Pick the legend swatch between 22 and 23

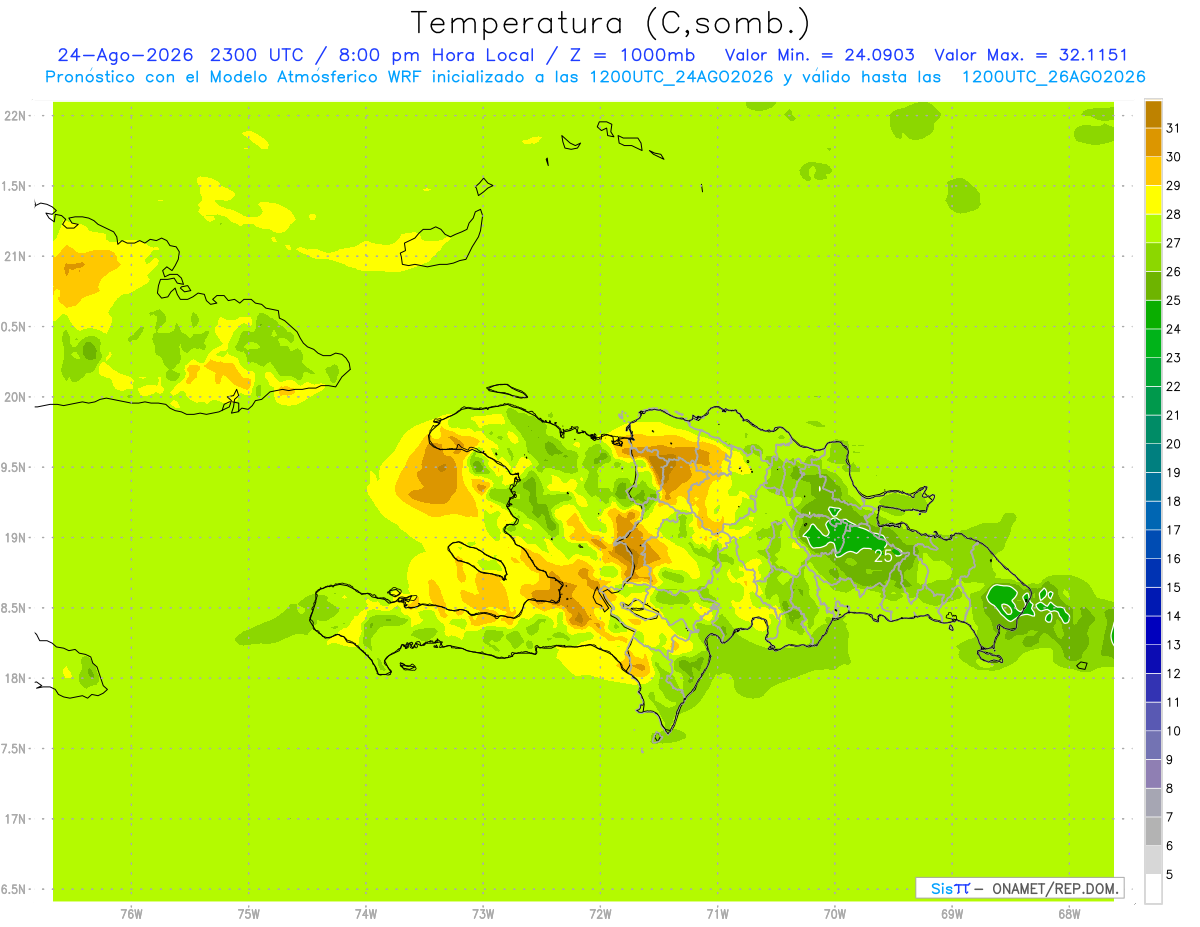point(1153,372)
